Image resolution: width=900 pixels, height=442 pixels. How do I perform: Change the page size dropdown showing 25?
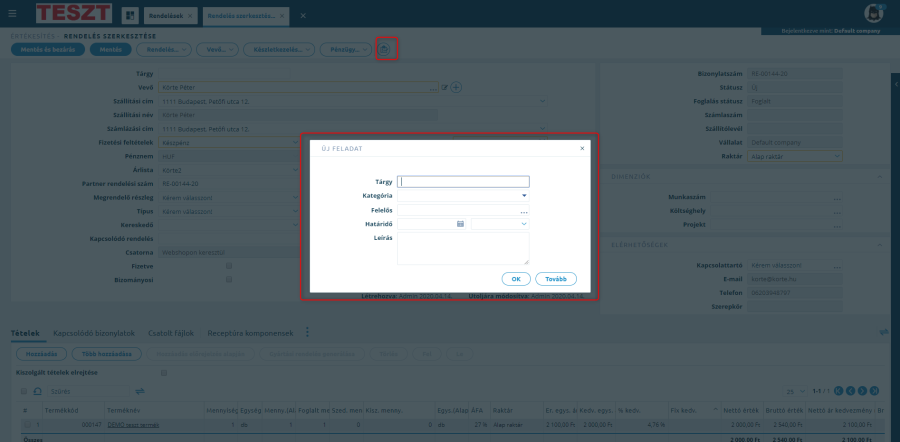tap(796, 391)
